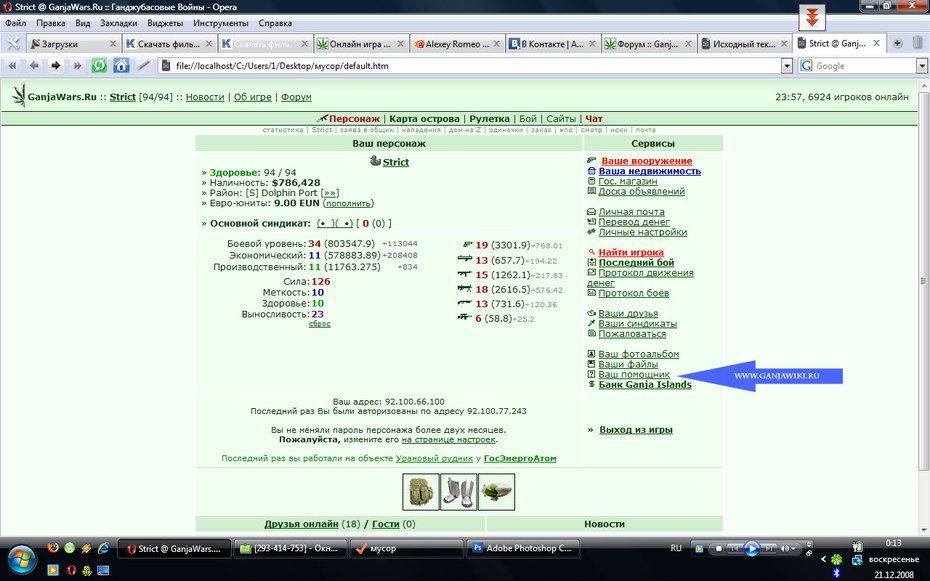Image resolution: width=930 pixels, height=581 pixels.
Task: Click the green ICQ flower tray icon
Action: pos(837,559)
